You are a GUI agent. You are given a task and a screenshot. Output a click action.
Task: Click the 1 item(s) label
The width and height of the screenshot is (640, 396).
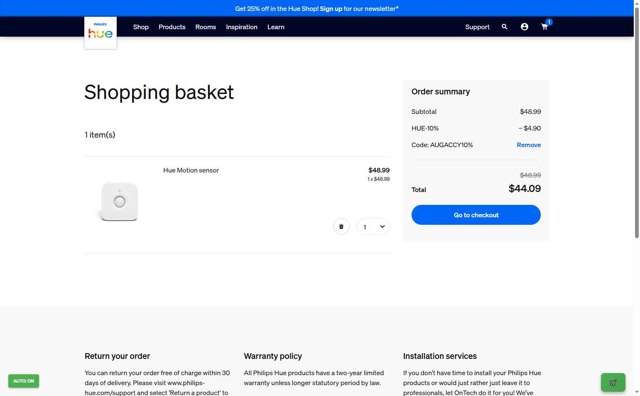(x=100, y=135)
